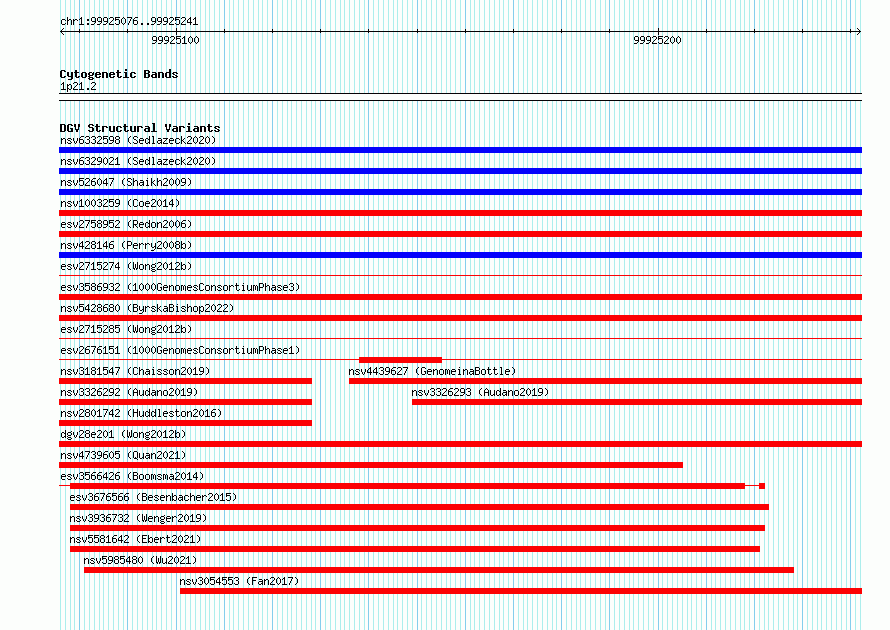Click the DGV Structural Variants track title
The image size is (890, 630).
tap(140, 128)
